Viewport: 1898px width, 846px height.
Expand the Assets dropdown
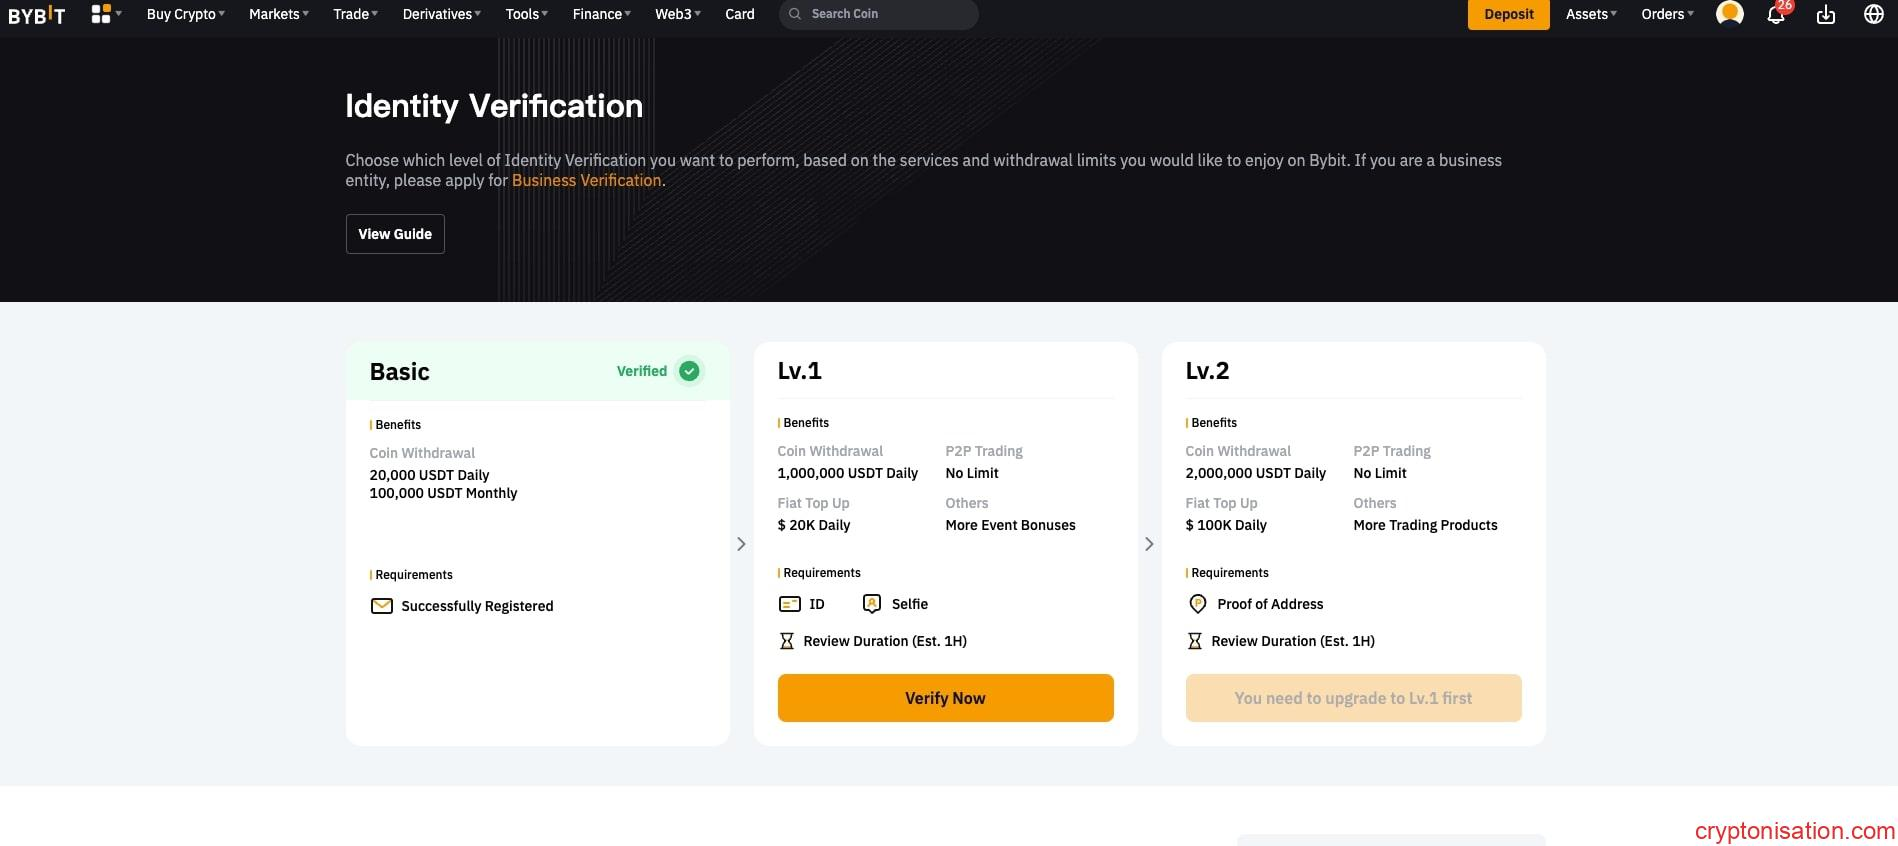(1590, 14)
